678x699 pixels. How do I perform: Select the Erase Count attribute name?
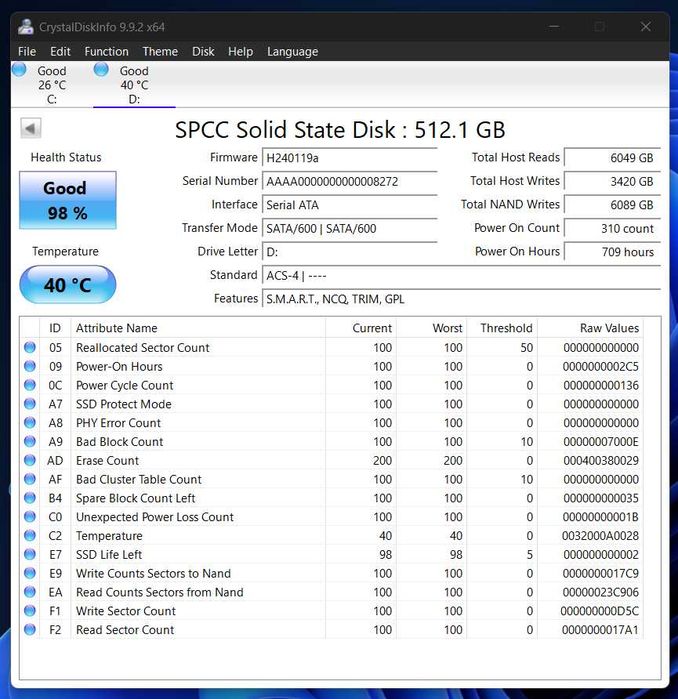click(x=107, y=461)
